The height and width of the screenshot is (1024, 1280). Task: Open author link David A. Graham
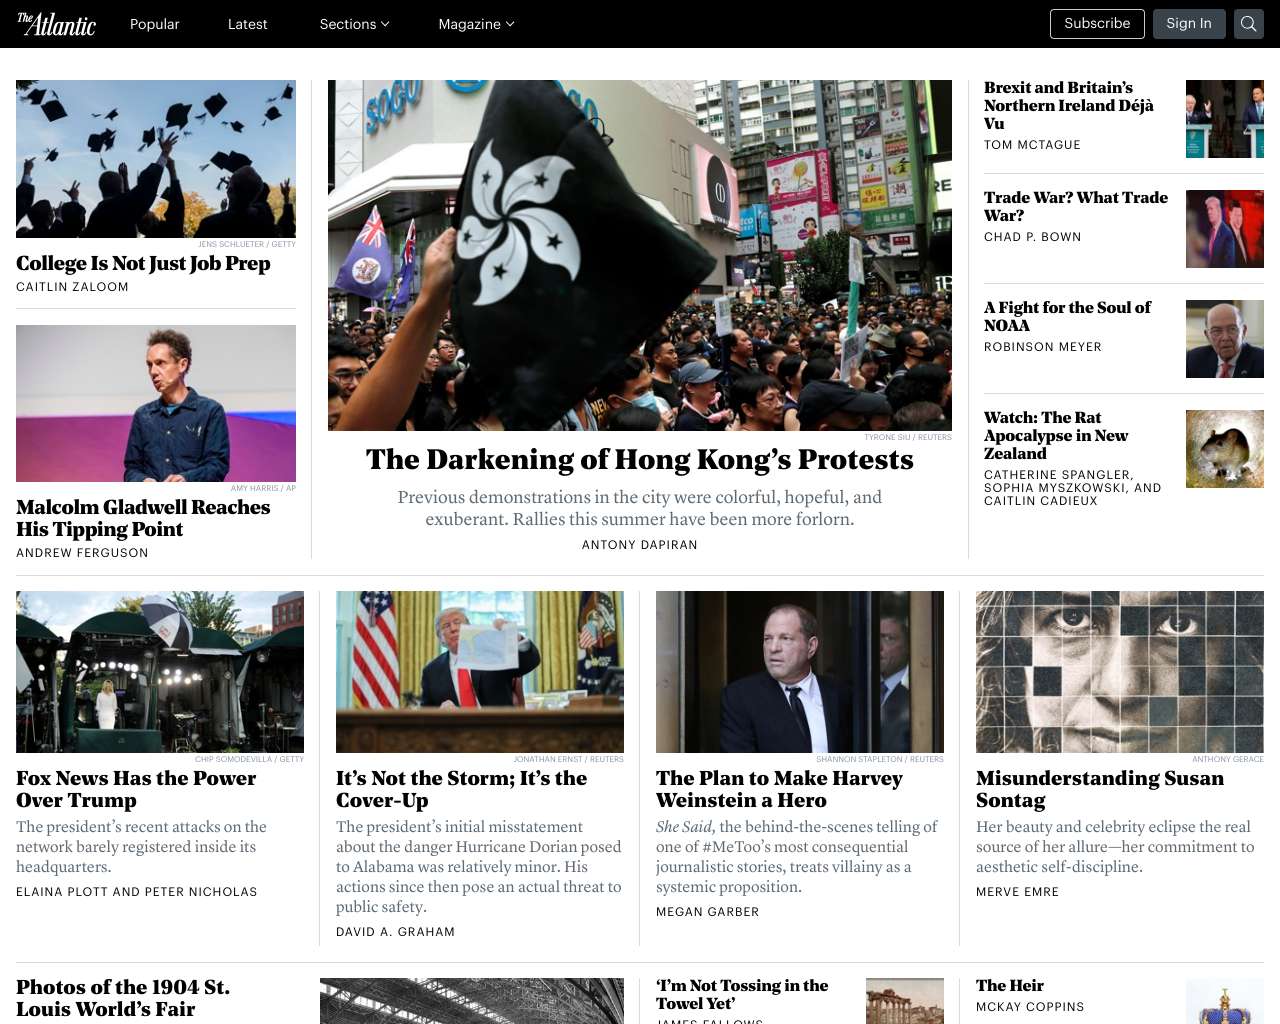pyautogui.click(x=395, y=932)
